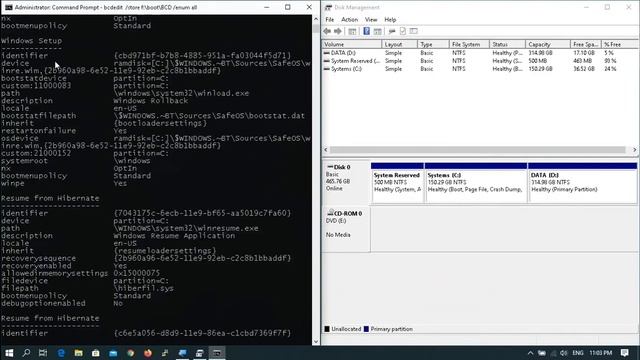Click the Primary partition blue legend swatch
This screenshot has height=360, width=640.
point(366,329)
